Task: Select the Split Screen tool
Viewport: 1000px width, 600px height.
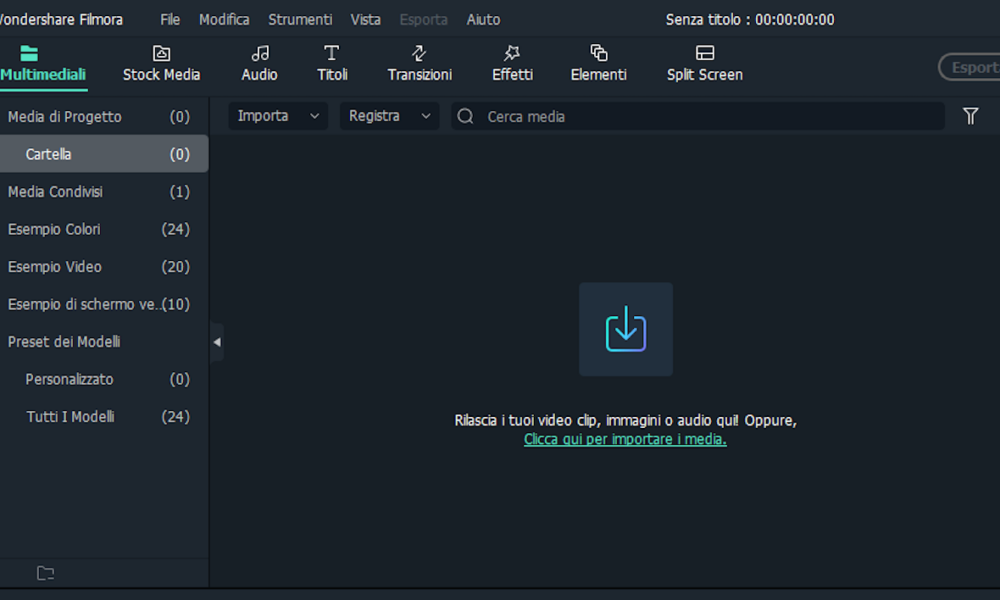Action: 704,62
